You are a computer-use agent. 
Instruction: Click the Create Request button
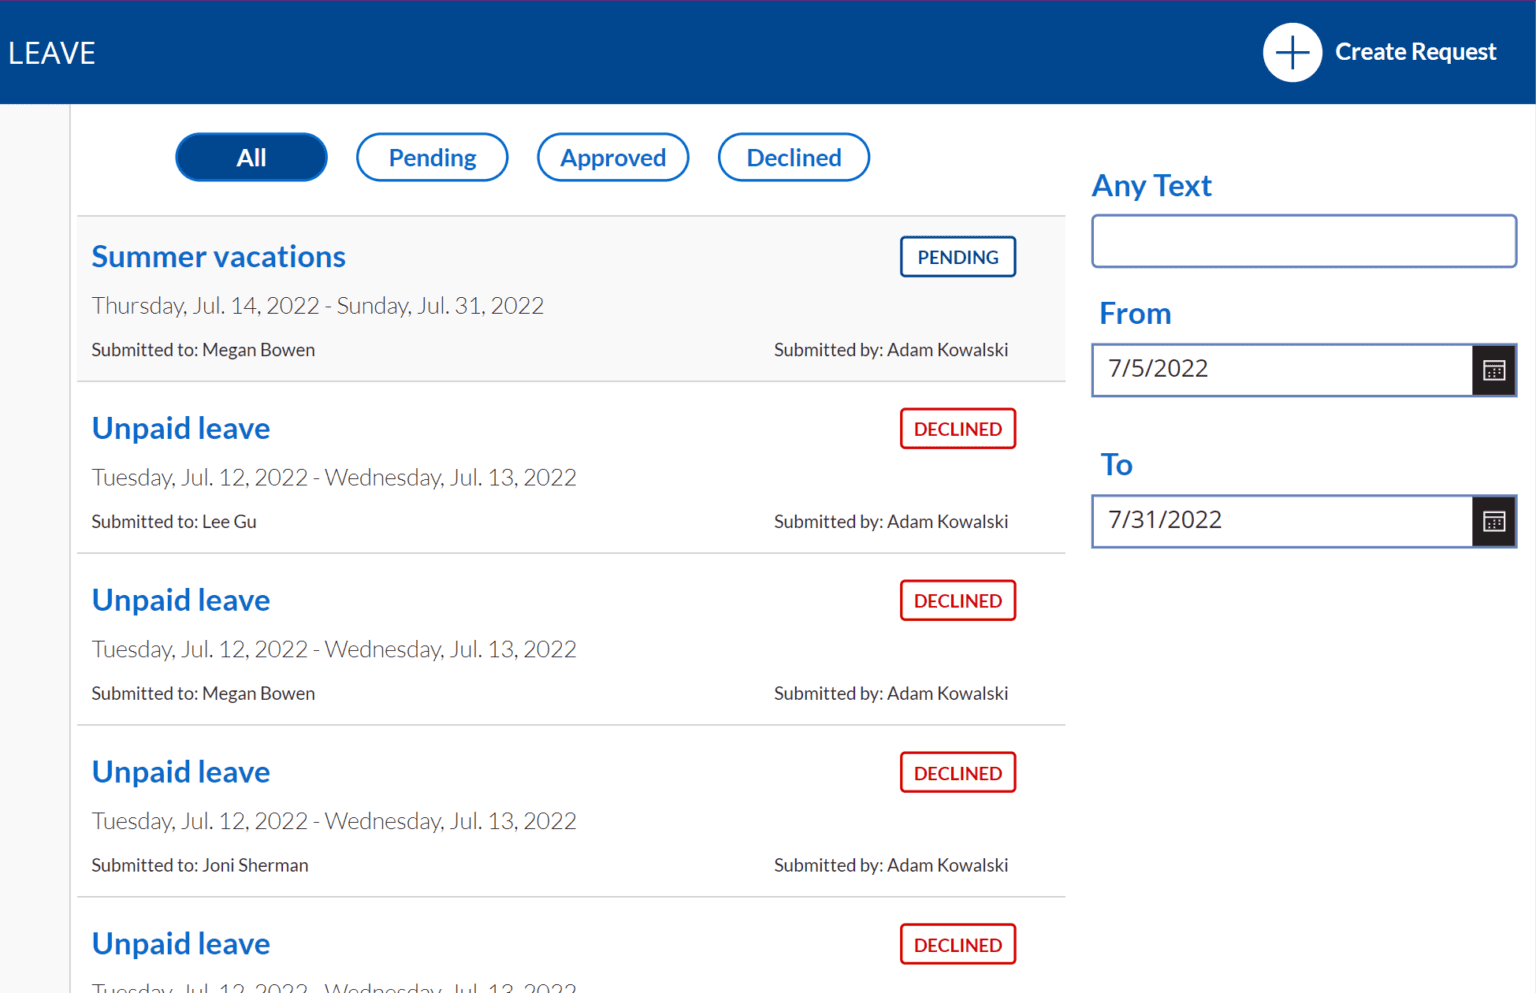tap(1415, 52)
